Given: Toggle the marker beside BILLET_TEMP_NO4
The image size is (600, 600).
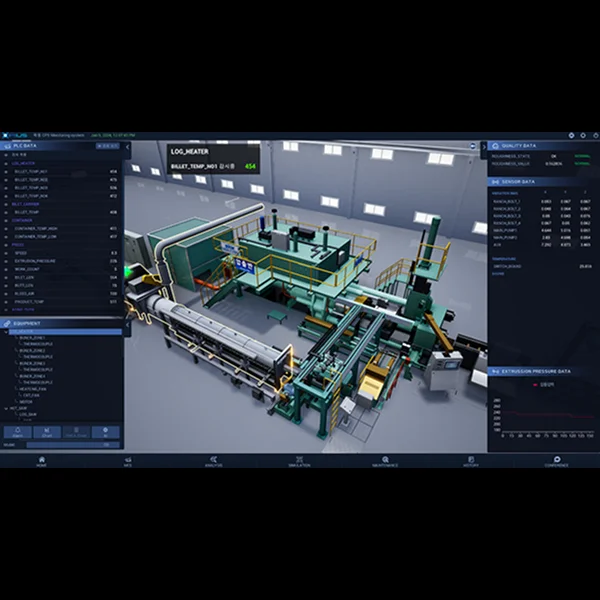Looking at the screenshot, I should [6, 196].
